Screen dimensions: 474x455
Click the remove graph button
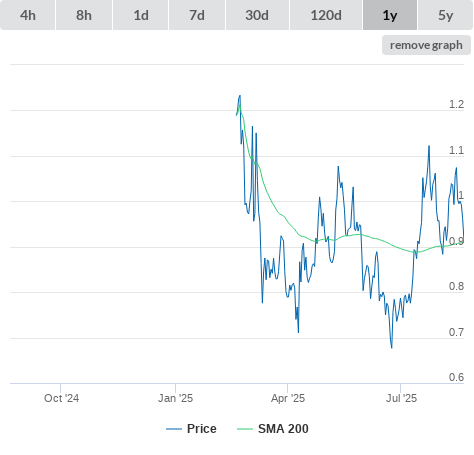point(426,45)
